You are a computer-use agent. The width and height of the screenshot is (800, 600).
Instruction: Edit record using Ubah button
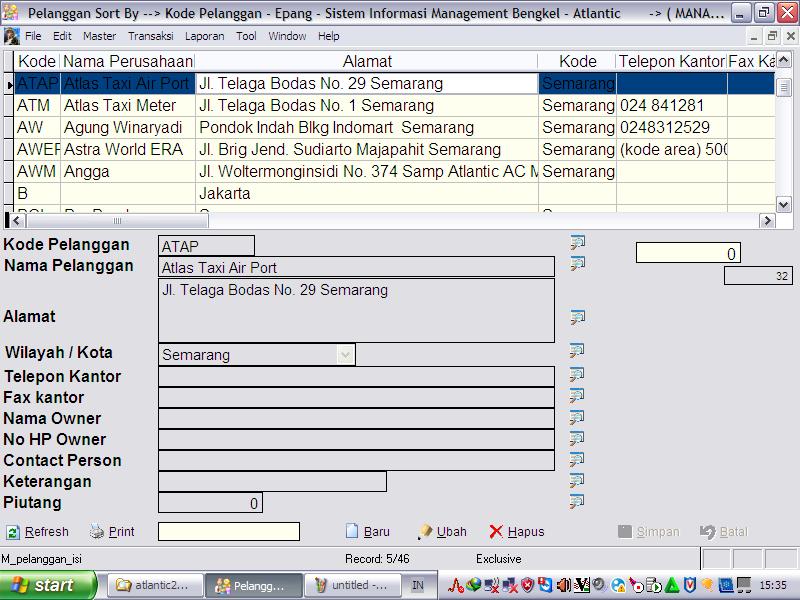442,532
